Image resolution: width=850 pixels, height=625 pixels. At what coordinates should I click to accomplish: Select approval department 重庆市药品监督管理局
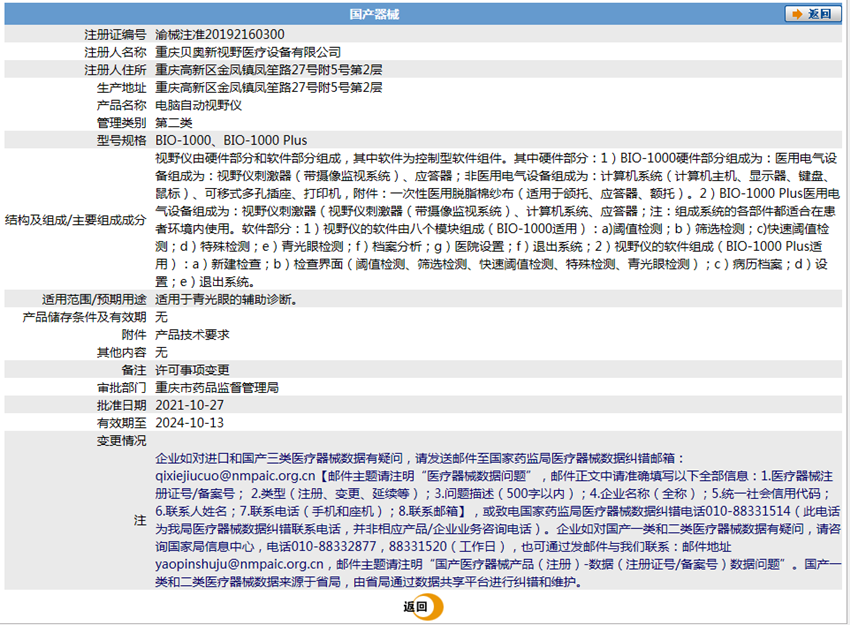(x=217, y=388)
